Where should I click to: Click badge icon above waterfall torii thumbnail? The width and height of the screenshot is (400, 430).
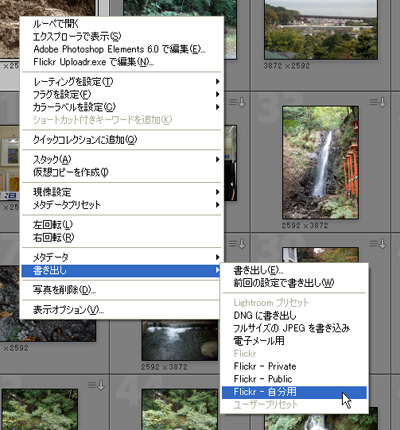378,102
